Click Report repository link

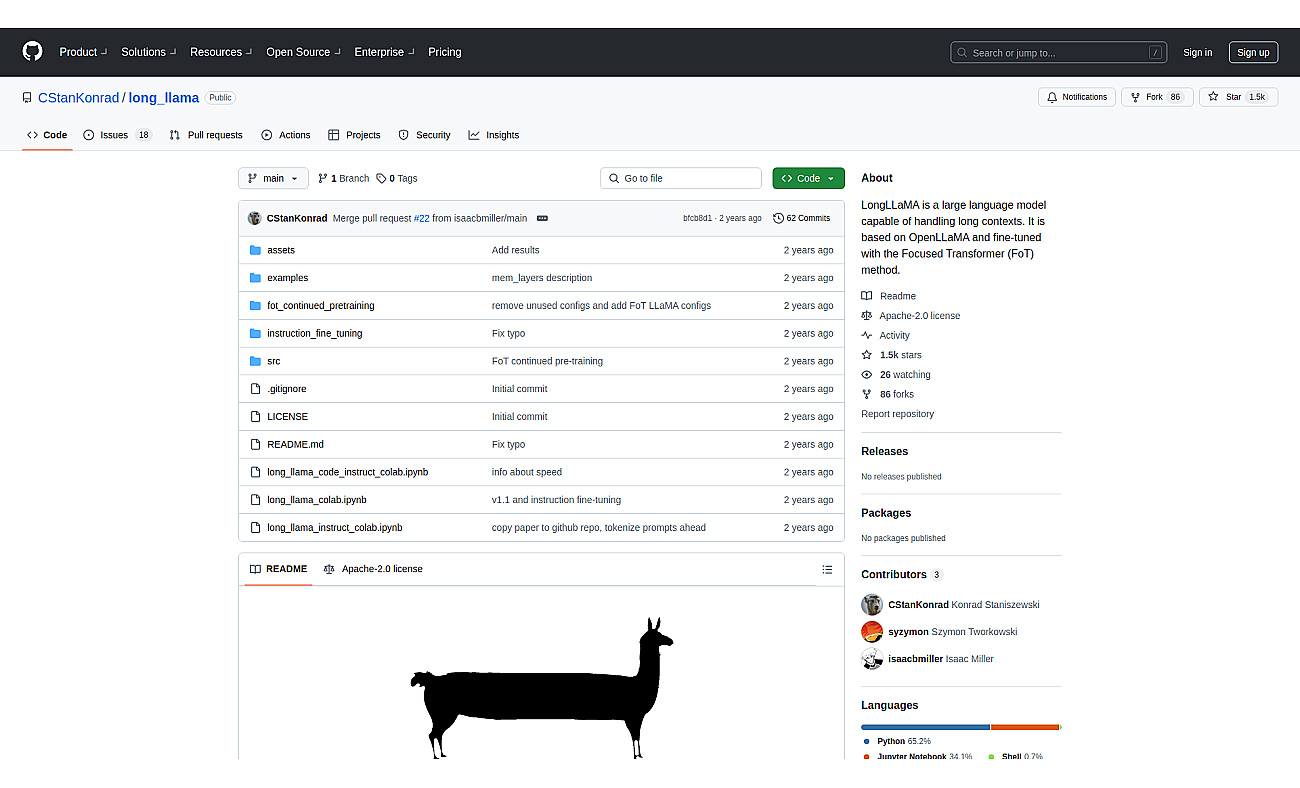pos(897,414)
